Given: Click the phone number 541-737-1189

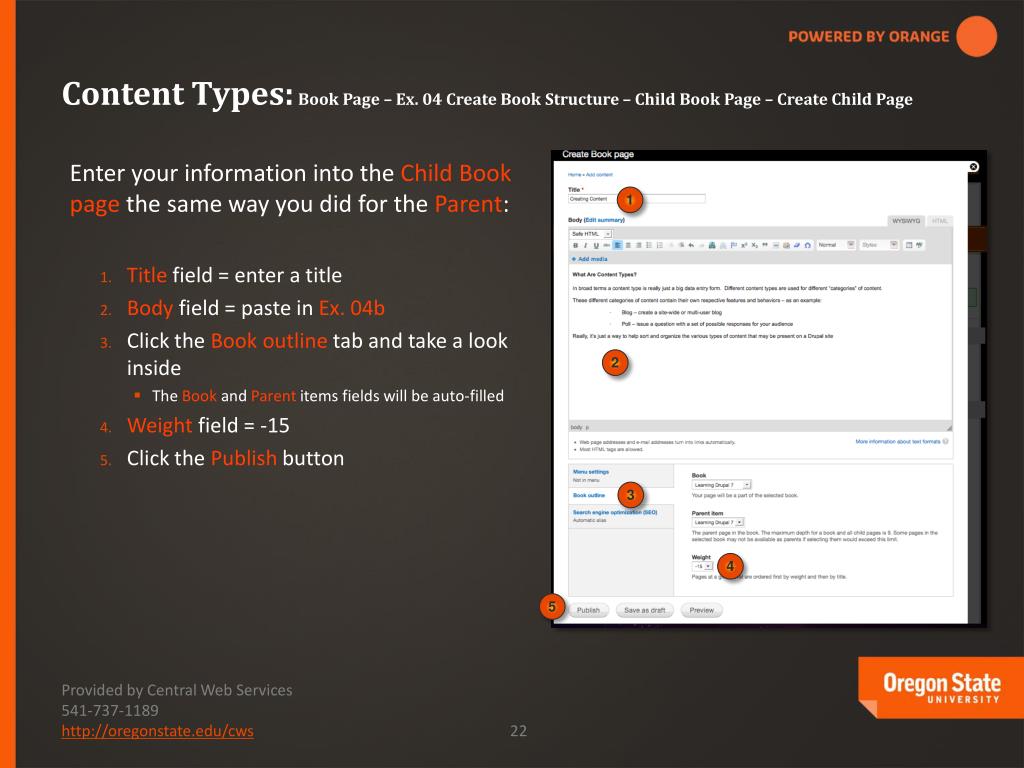Looking at the screenshot, I should pyautogui.click(x=110, y=711).
